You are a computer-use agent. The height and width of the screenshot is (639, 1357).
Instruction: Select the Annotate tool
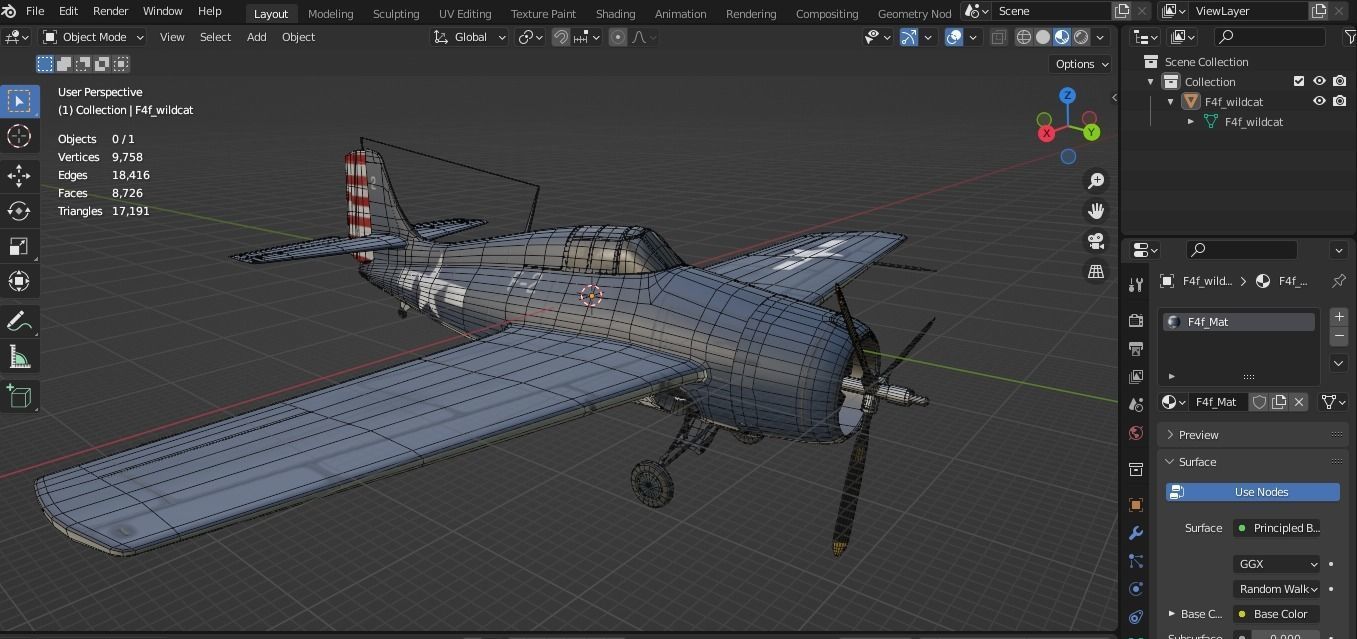(x=19, y=321)
